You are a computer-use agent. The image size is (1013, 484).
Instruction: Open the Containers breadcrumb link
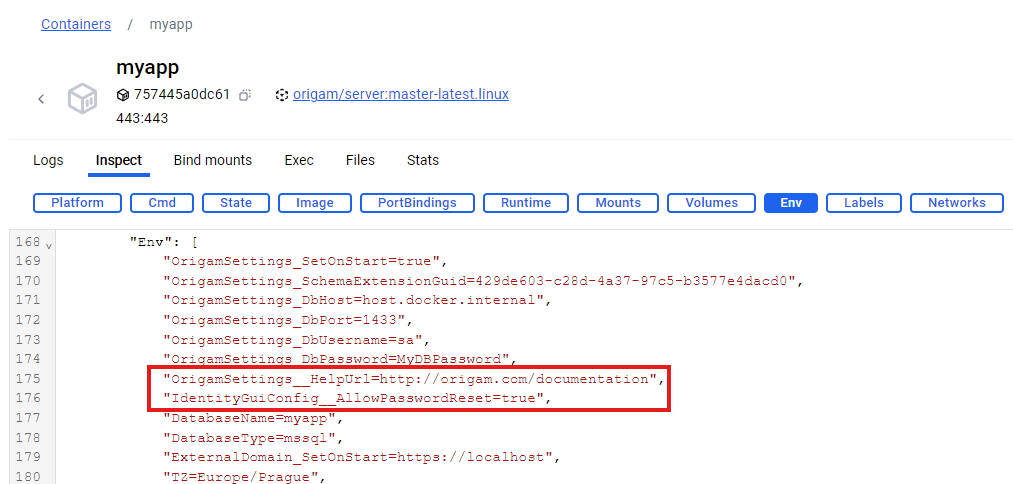pos(76,25)
